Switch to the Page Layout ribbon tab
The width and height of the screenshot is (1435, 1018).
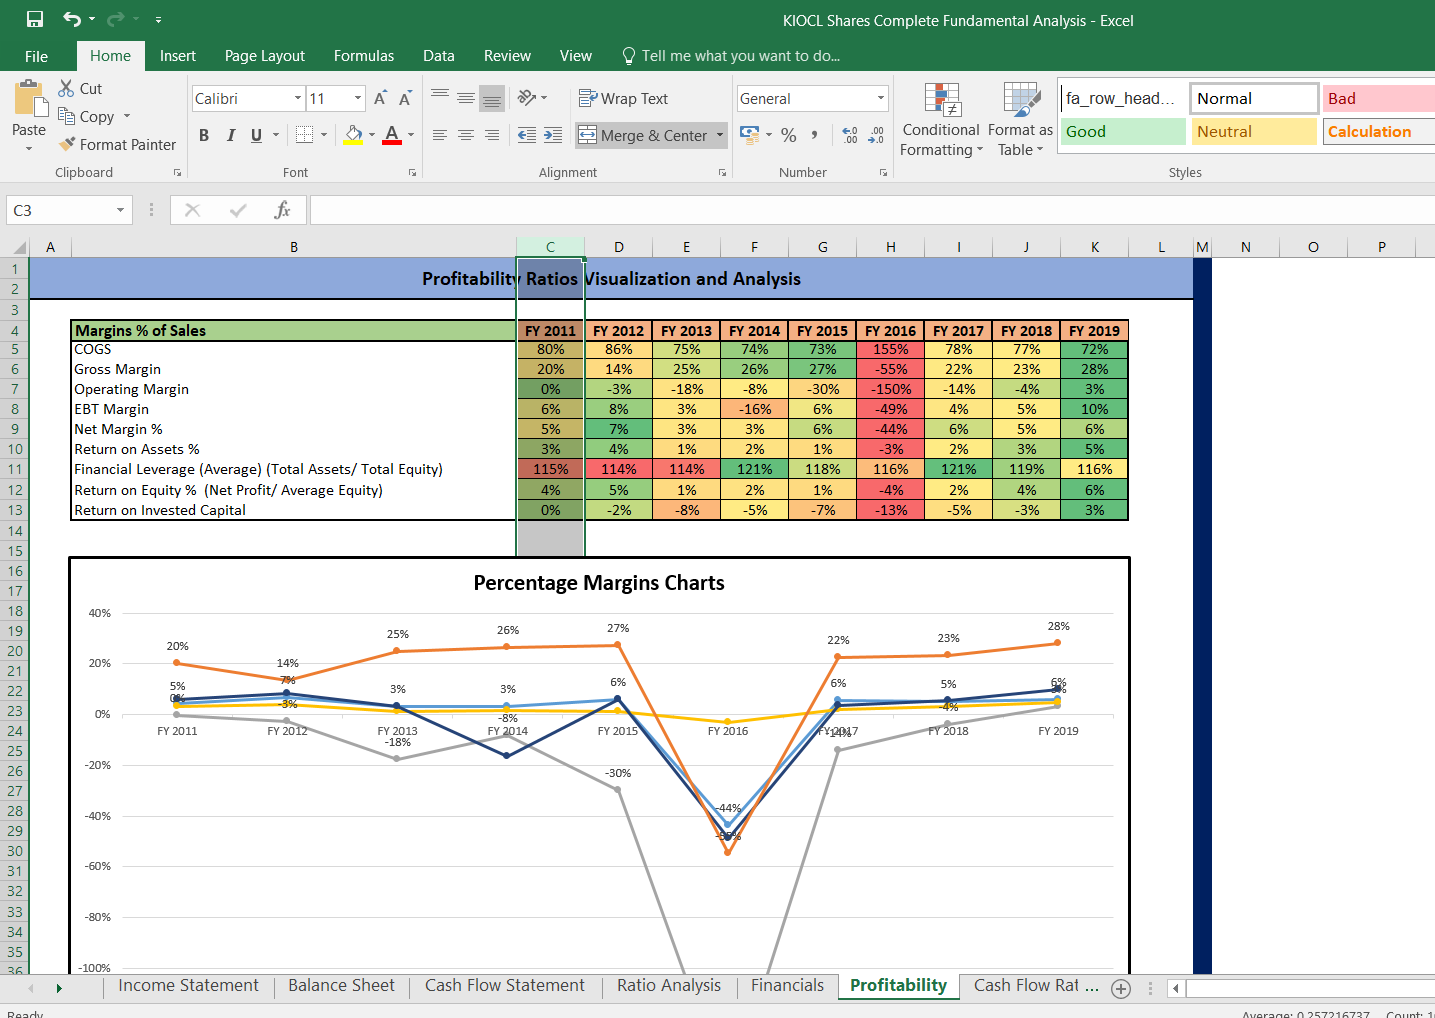[x=265, y=56]
